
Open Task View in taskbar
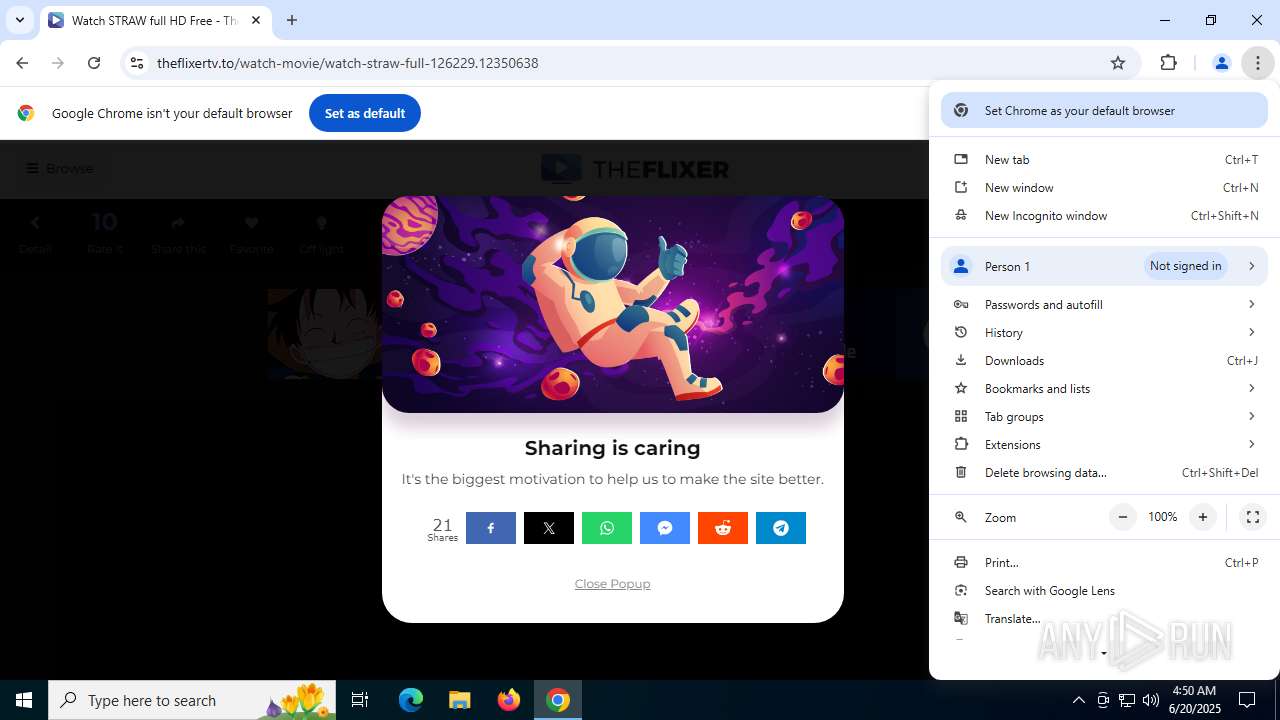click(360, 700)
